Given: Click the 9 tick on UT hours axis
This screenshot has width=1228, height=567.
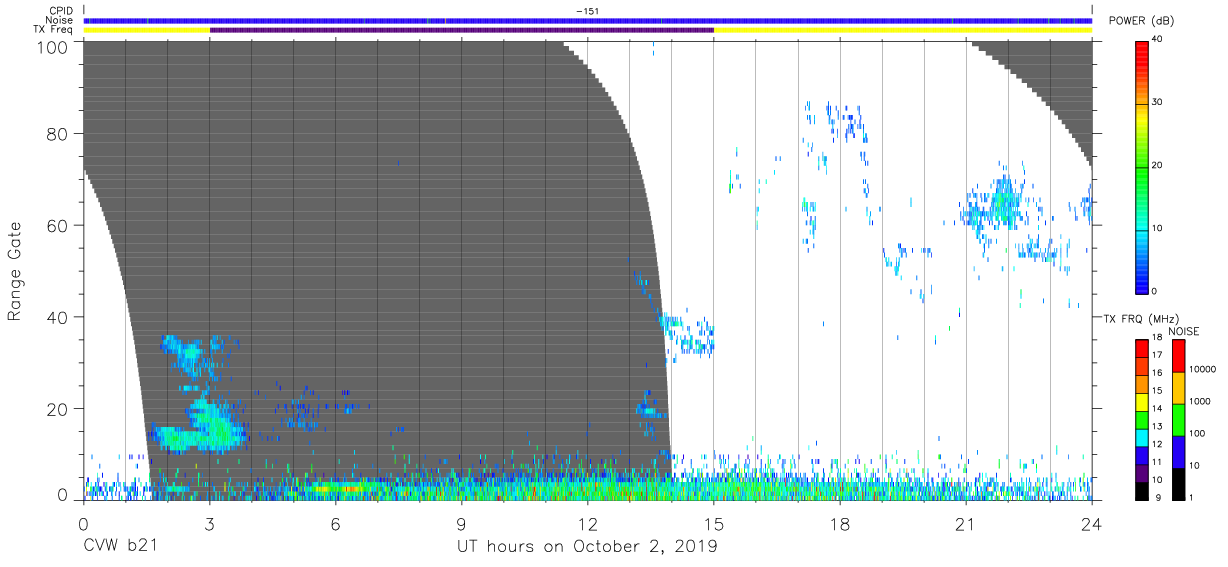Looking at the screenshot, I should tap(462, 524).
